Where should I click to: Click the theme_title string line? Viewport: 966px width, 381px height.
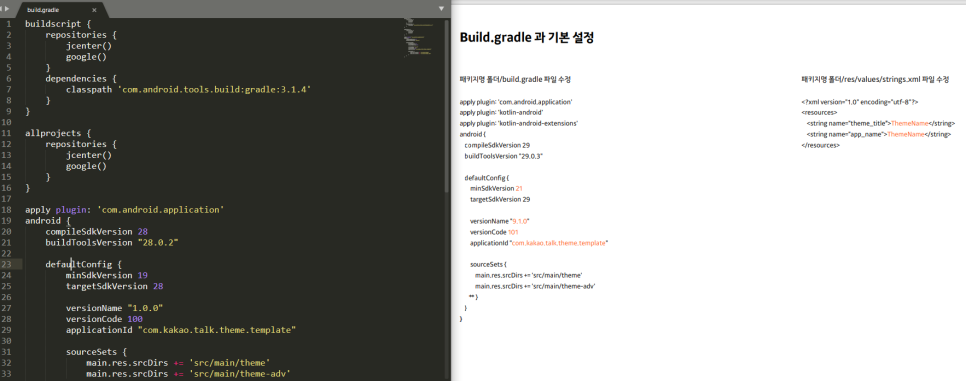click(880, 123)
